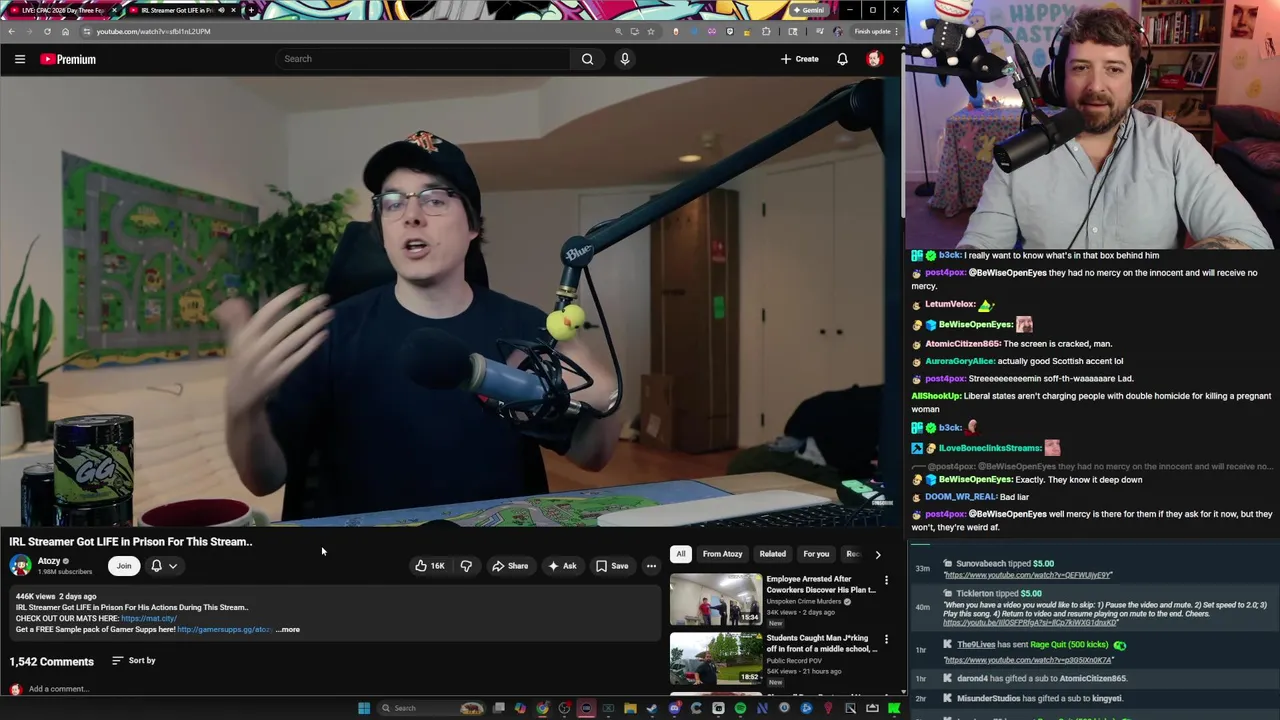Save the video to a playlist

[x=612, y=566]
